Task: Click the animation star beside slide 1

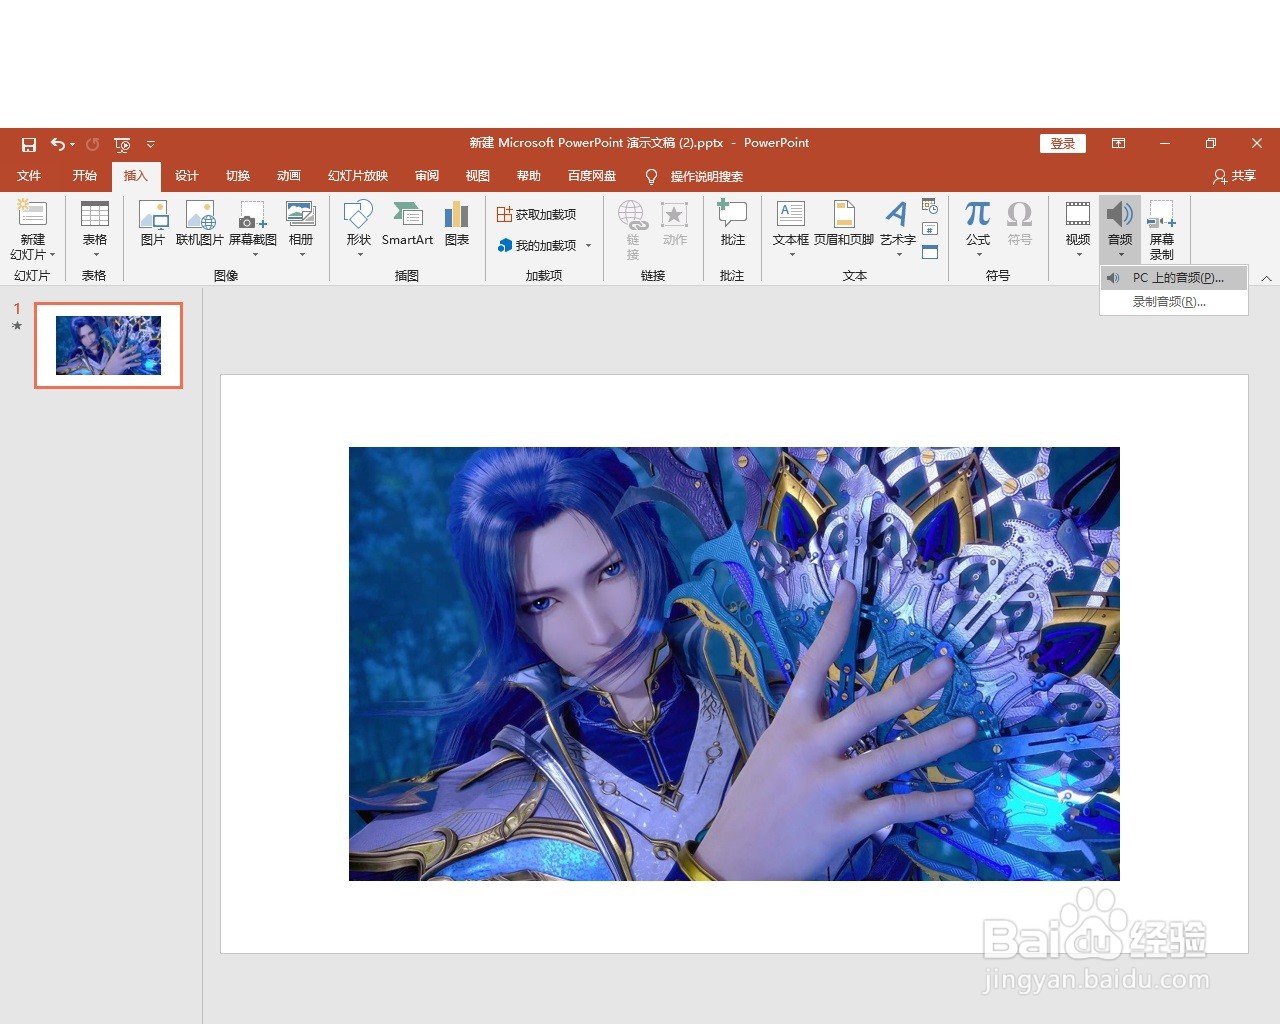Action: point(16,326)
